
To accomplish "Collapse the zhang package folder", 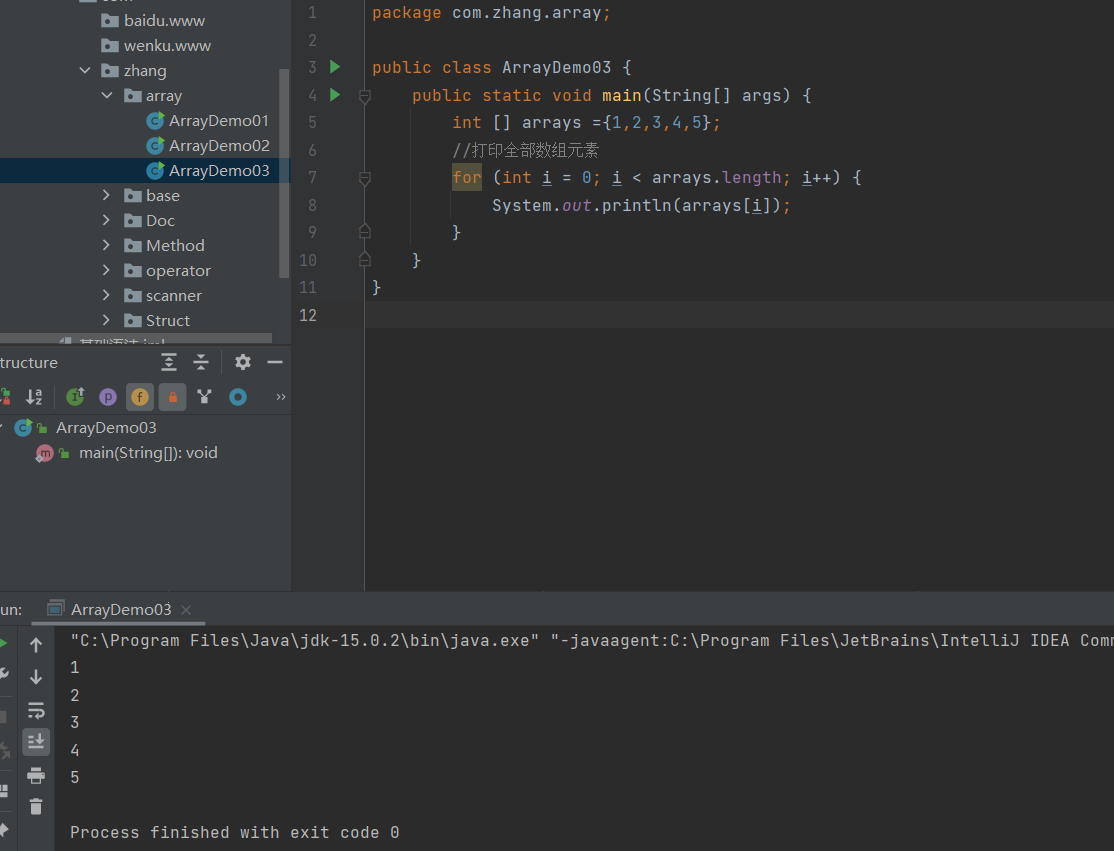I will [85, 70].
